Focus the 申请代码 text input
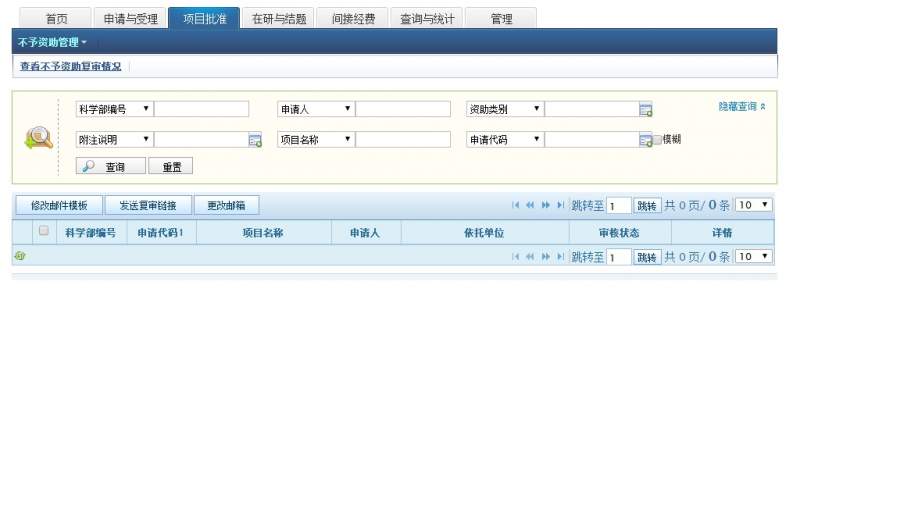The image size is (900, 506). (x=592, y=139)
